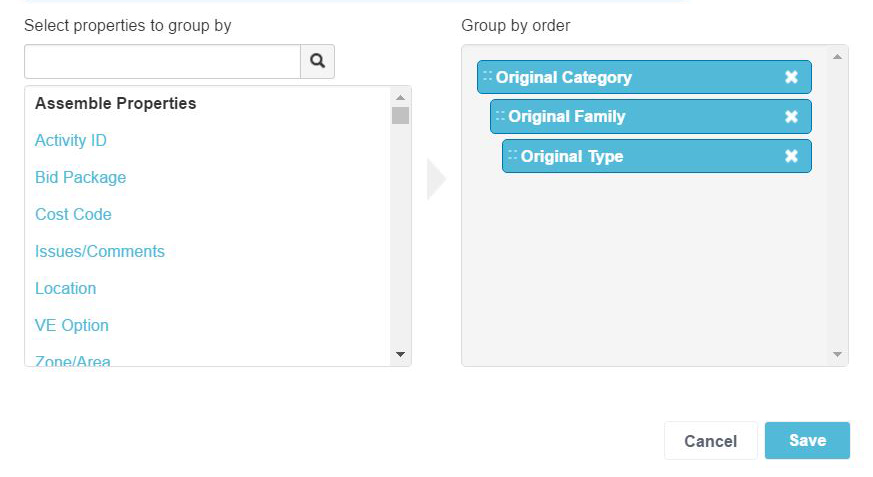873x477 pixels.
Task: Click drag handle of Original Category
Action: tap(488, 76)
